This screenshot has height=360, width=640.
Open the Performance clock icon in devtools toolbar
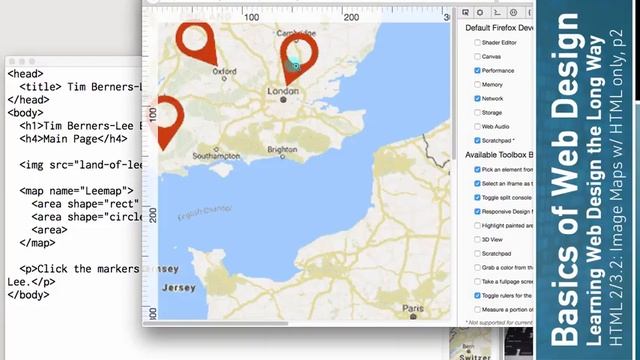(513, 13)
